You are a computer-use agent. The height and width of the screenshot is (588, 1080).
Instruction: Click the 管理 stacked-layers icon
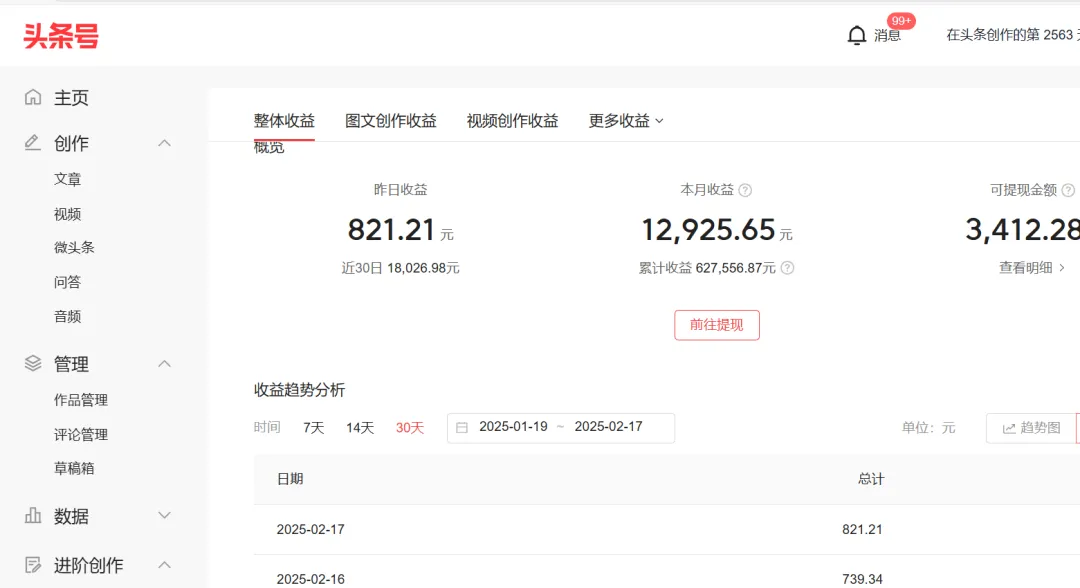(33, 364)
